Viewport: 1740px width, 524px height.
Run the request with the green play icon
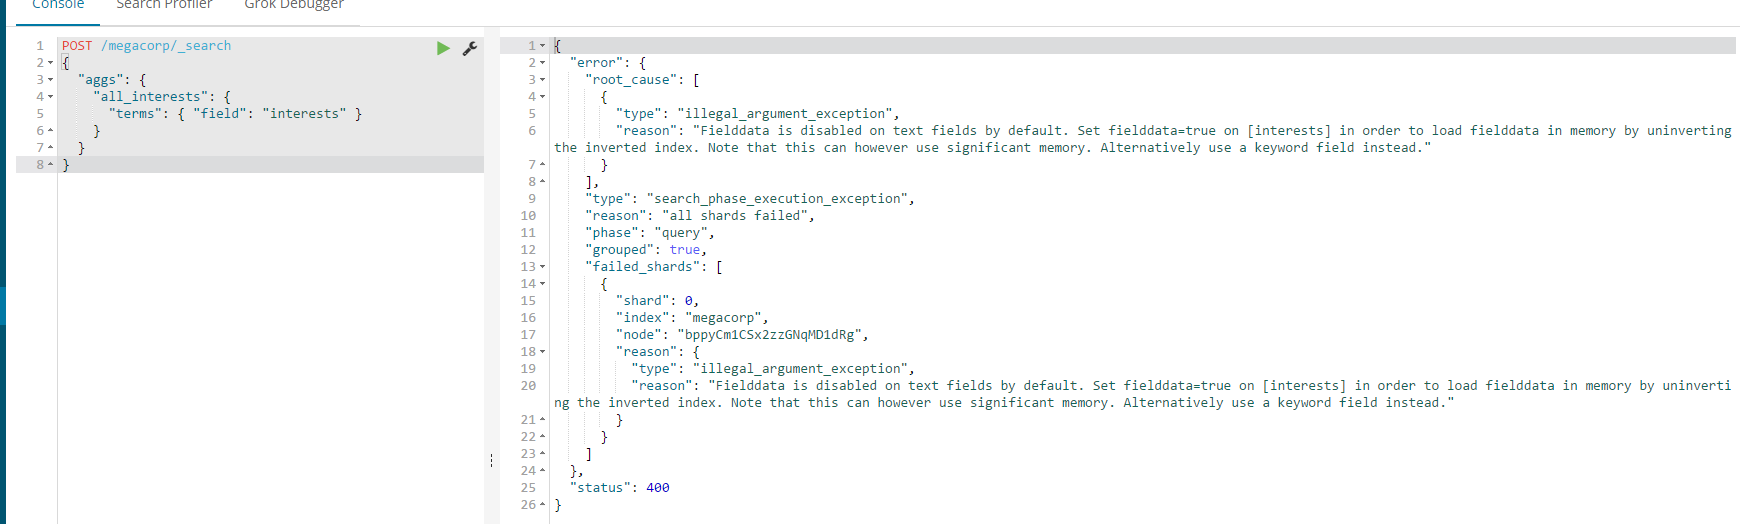click(443, 48)
